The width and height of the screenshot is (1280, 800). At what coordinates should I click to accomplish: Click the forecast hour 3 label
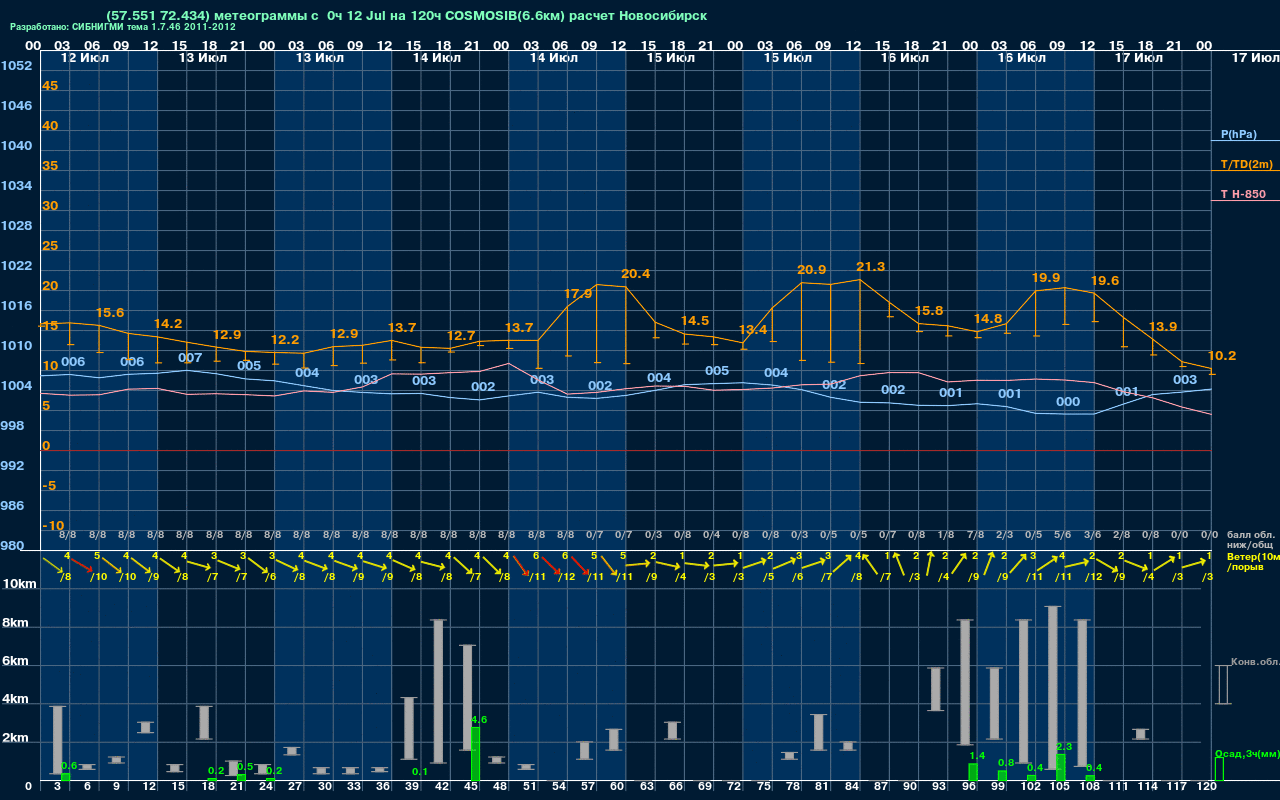tap(58, 788)
